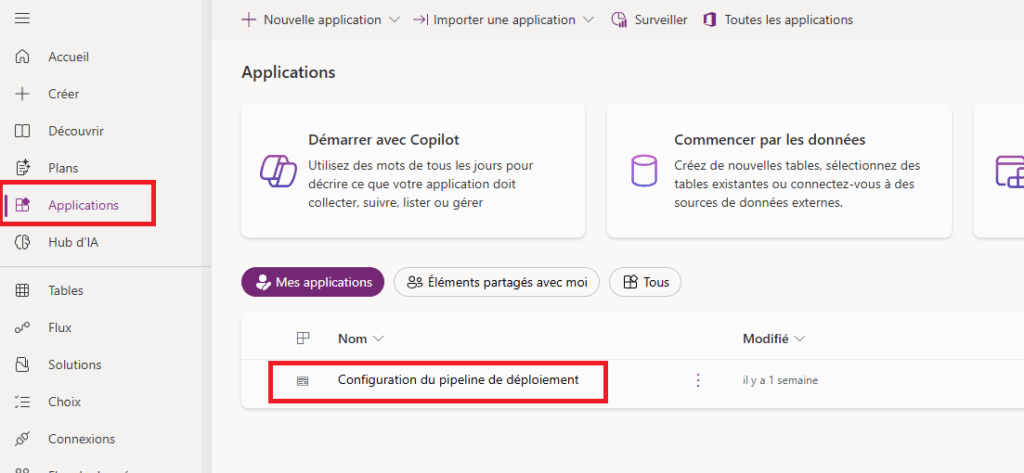Expand the Nouvelle application dropdown arrow

(x=394, y=20)
